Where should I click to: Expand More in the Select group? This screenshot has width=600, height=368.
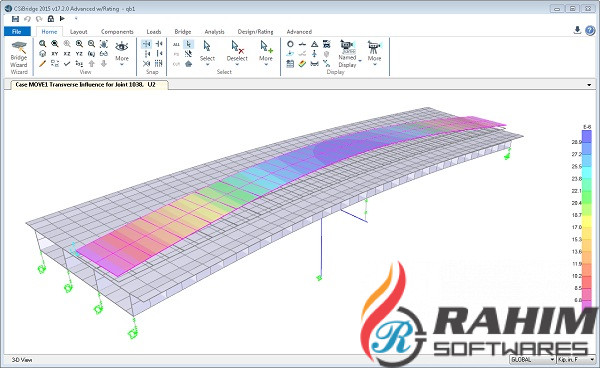tap(266, 53)
